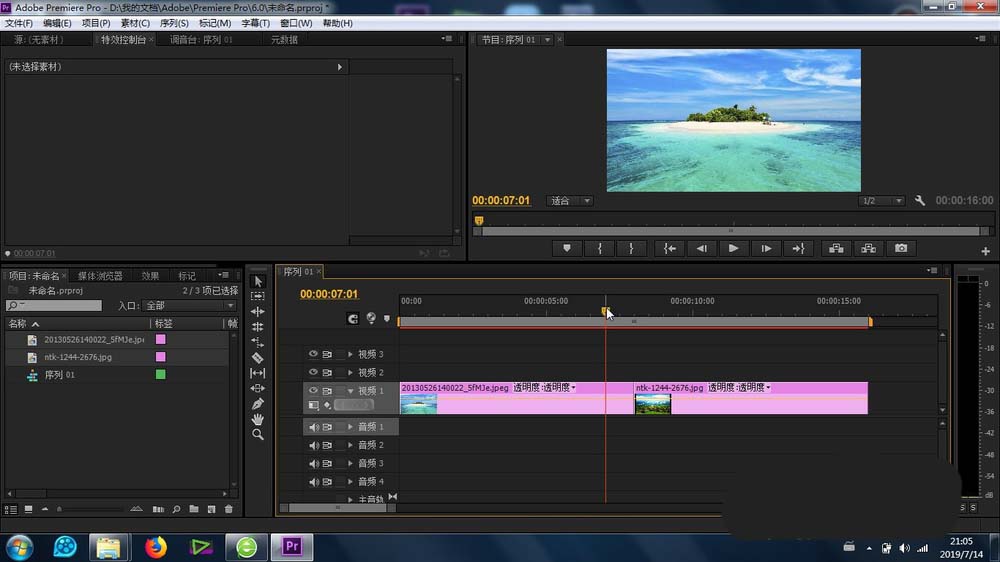Viewport: 1000px width, 562px height.
Task: Select the Pen tool in the tools panel
Action: coord(257,404)
